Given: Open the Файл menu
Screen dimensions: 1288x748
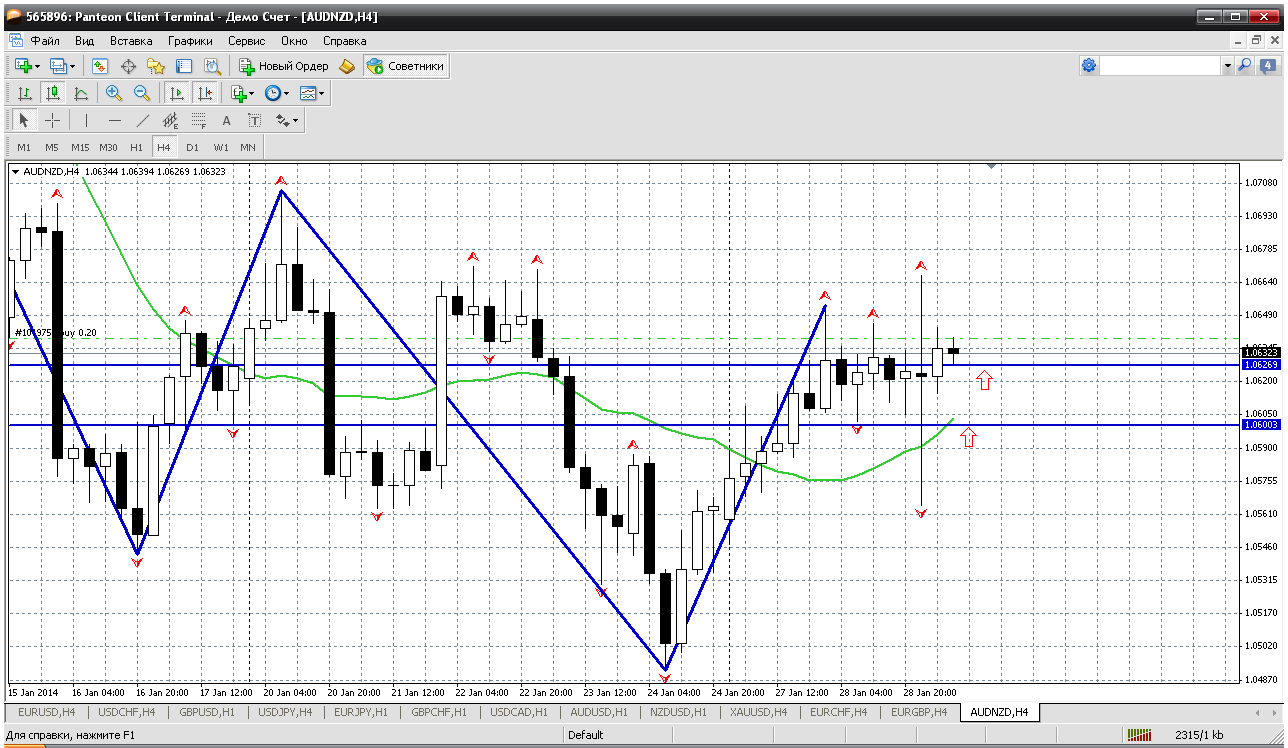Looking at the screenshot, I should pyautogui.click(x=45, y=41).
